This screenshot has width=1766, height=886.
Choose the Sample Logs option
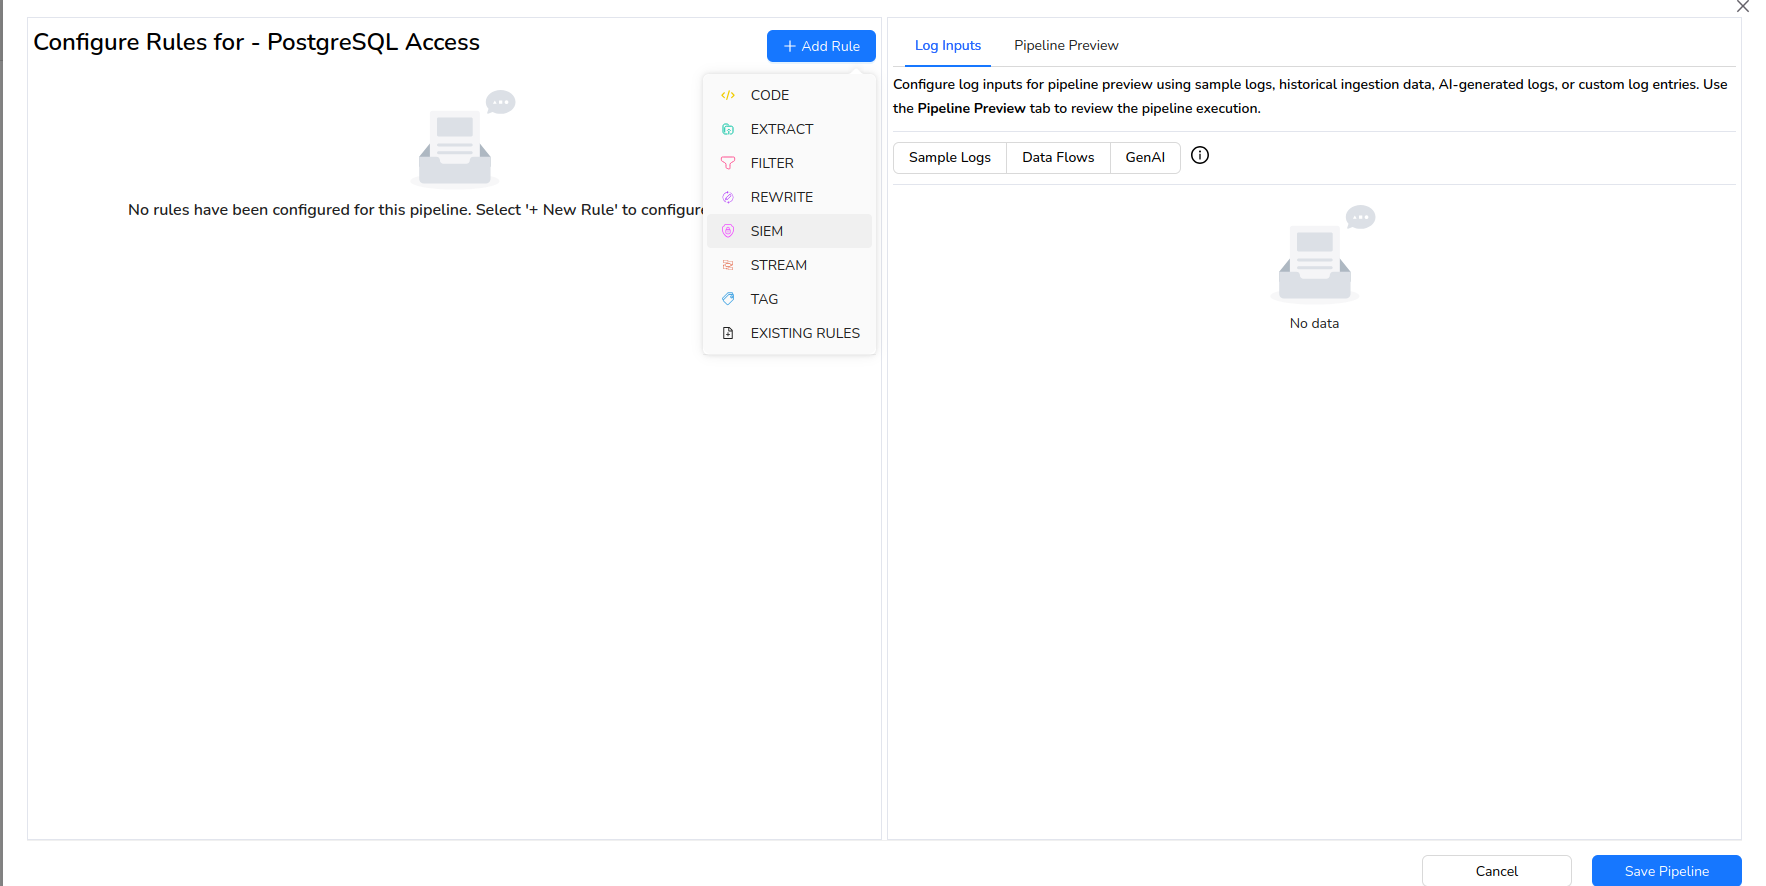949,157
